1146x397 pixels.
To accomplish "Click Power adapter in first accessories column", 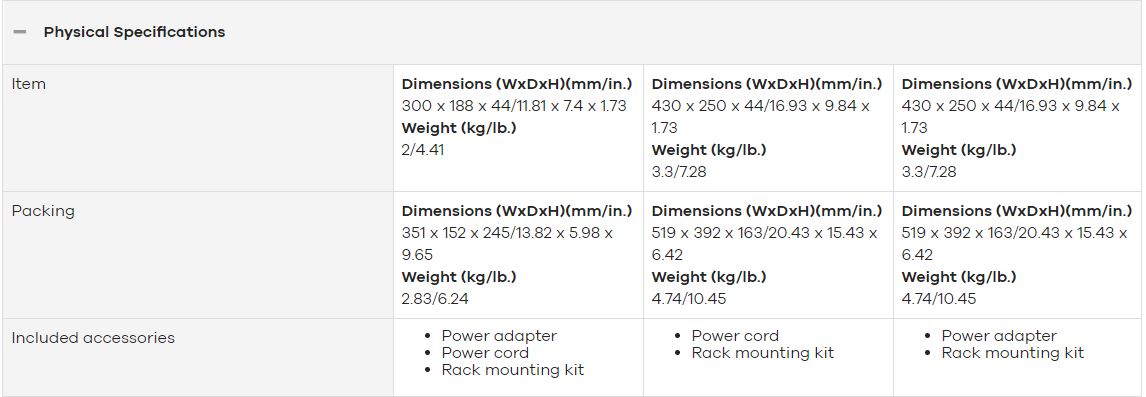I will click(x=499, y=336).
